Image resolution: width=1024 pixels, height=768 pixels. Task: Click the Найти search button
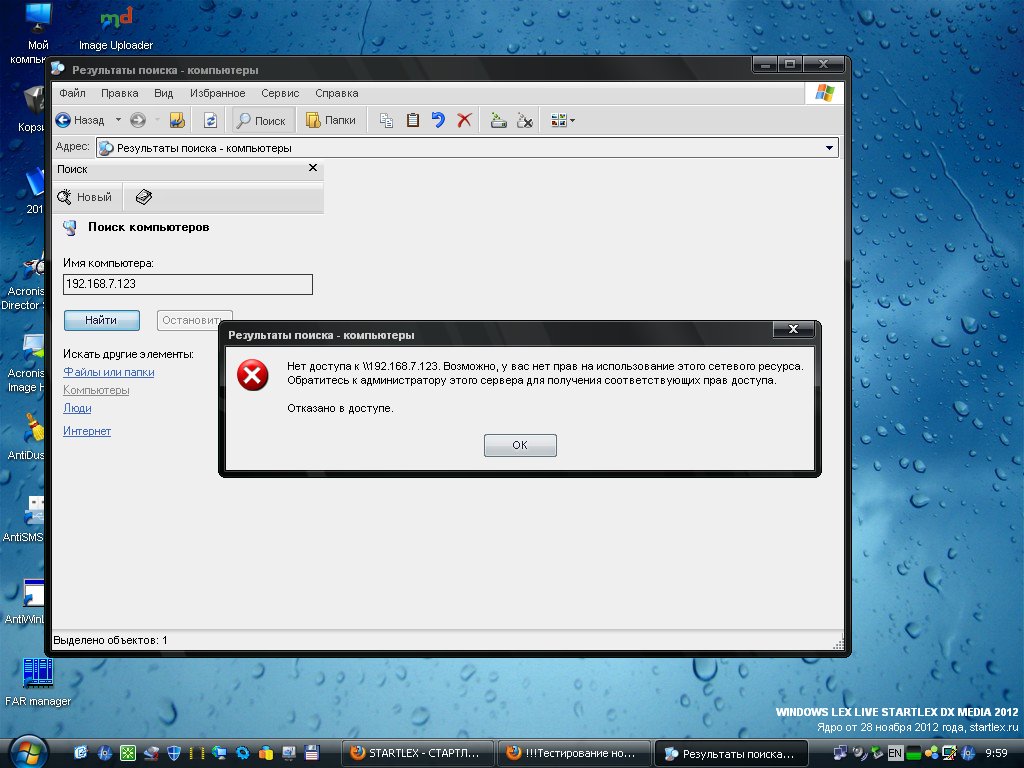coord(101,320)
